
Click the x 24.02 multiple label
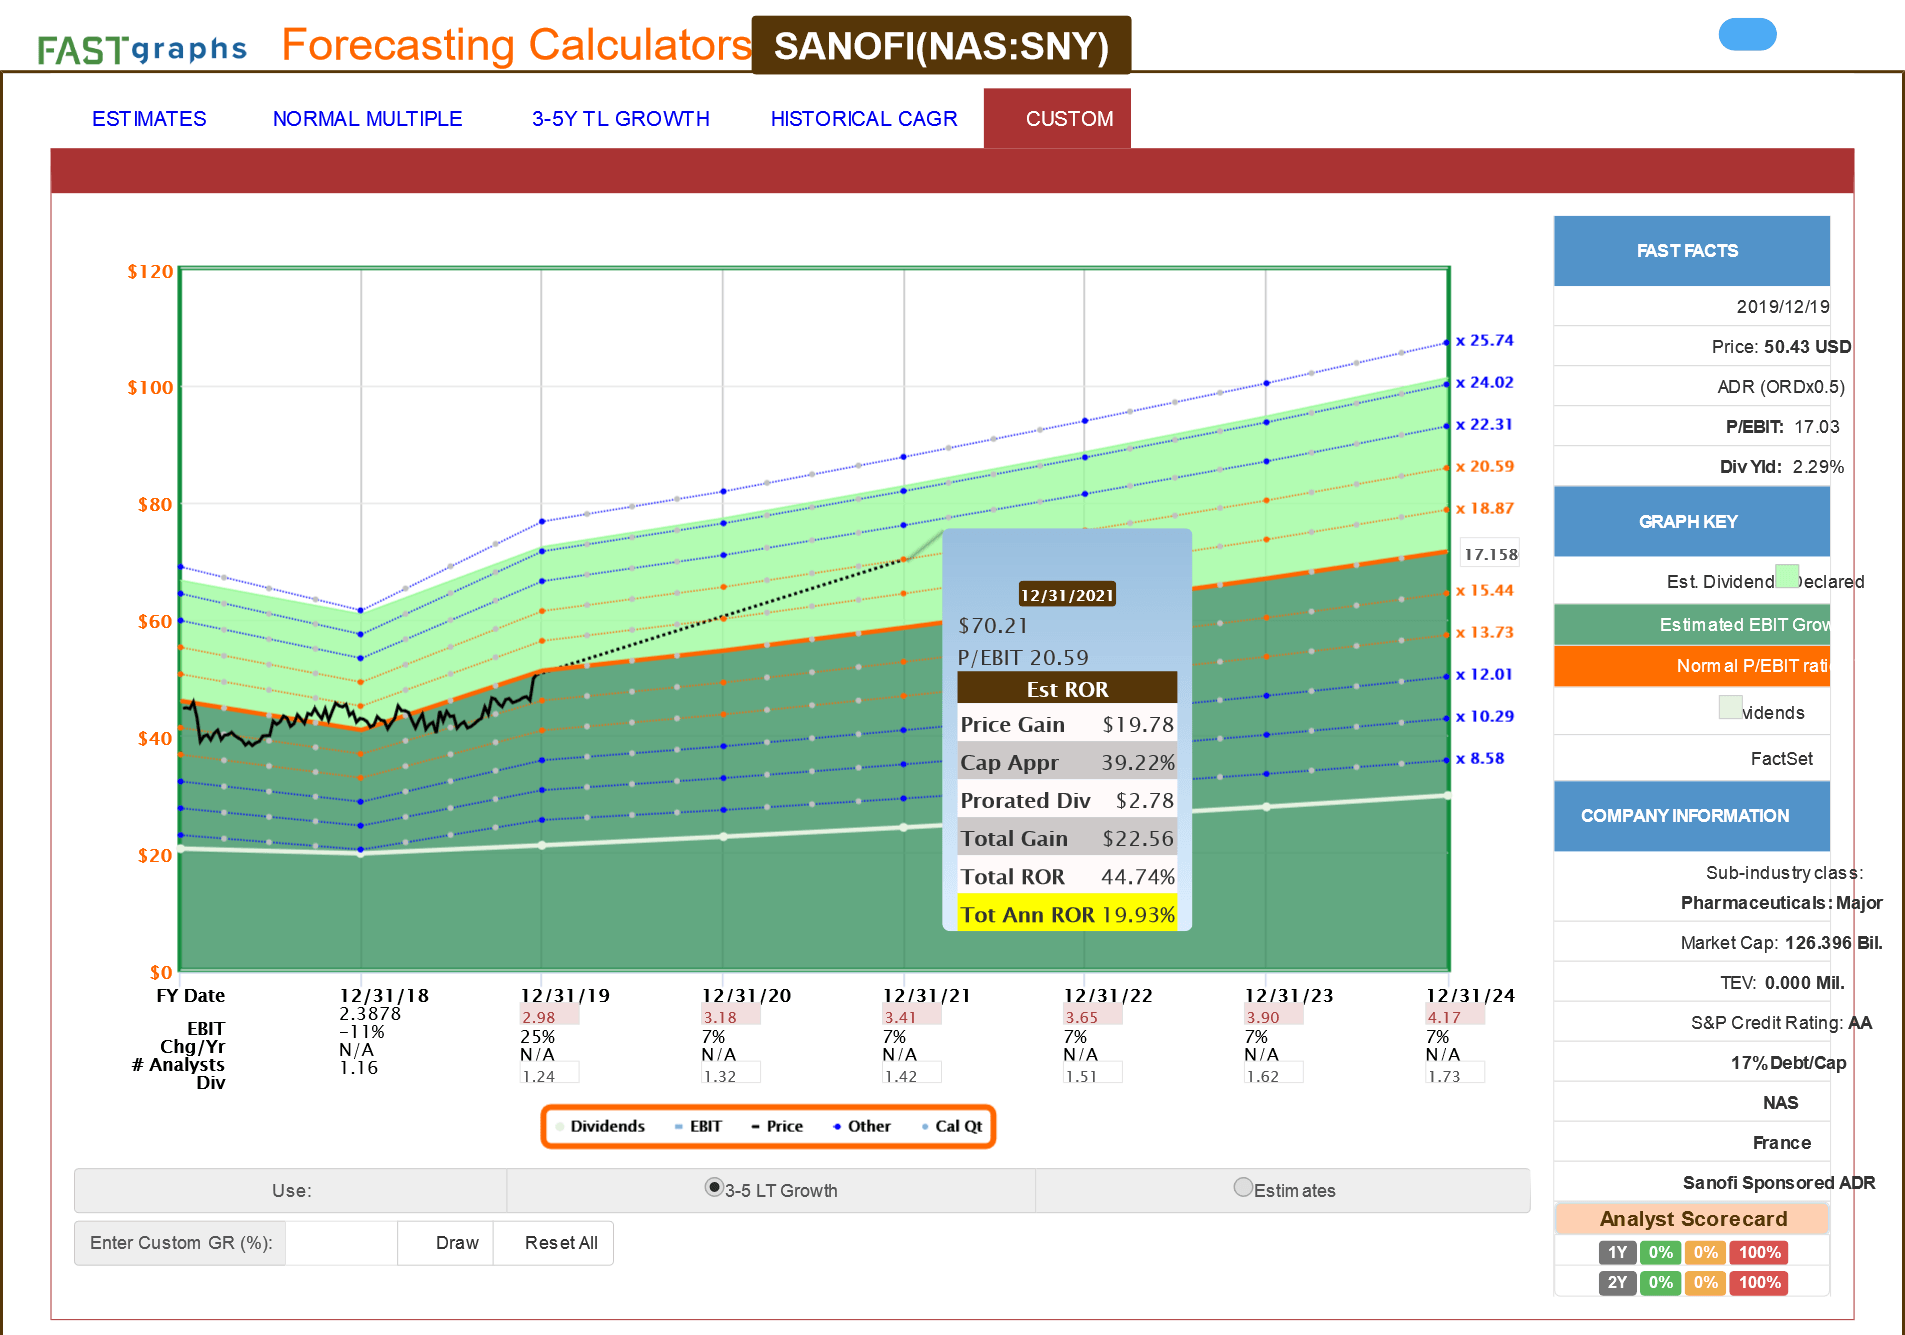coord(1485,383)
